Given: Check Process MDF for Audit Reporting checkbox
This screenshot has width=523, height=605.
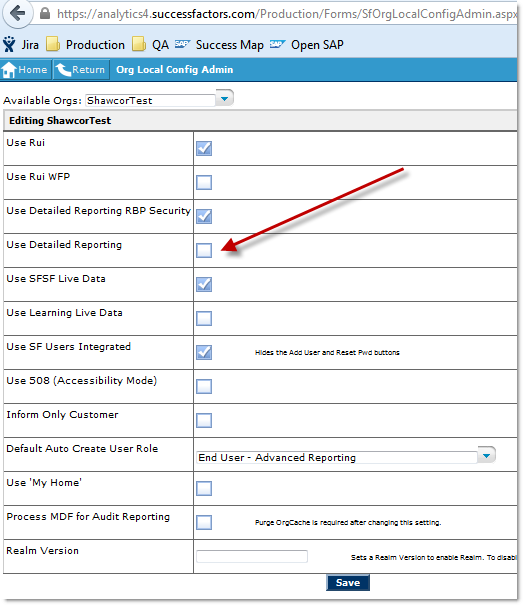Looking at the screenshot, I should coord(204,522).
